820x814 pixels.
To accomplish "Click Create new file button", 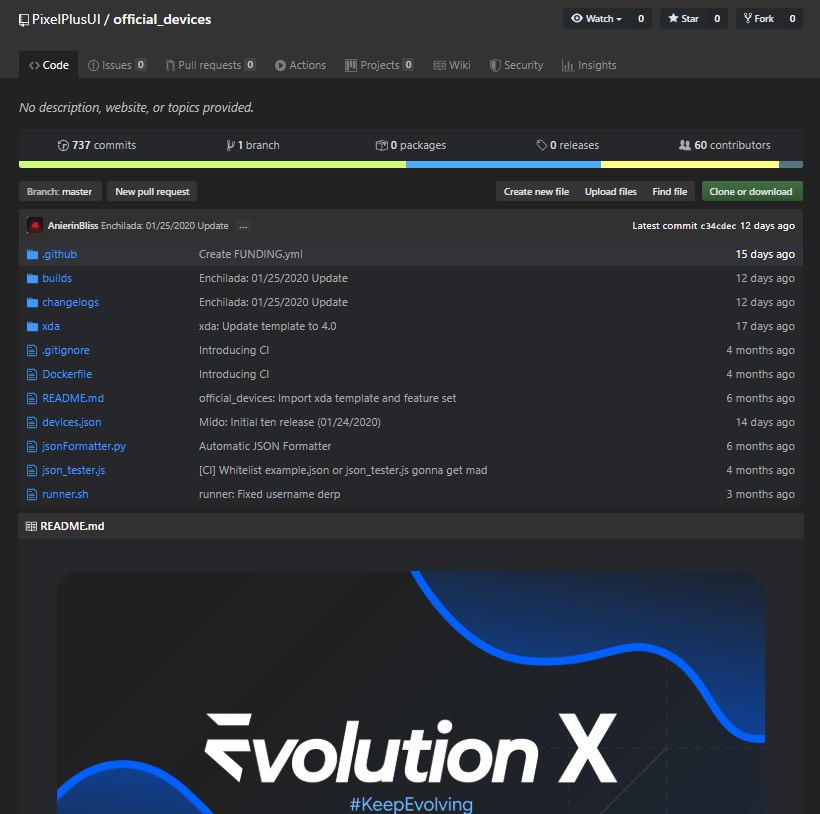I will click(x=536, y=192).
